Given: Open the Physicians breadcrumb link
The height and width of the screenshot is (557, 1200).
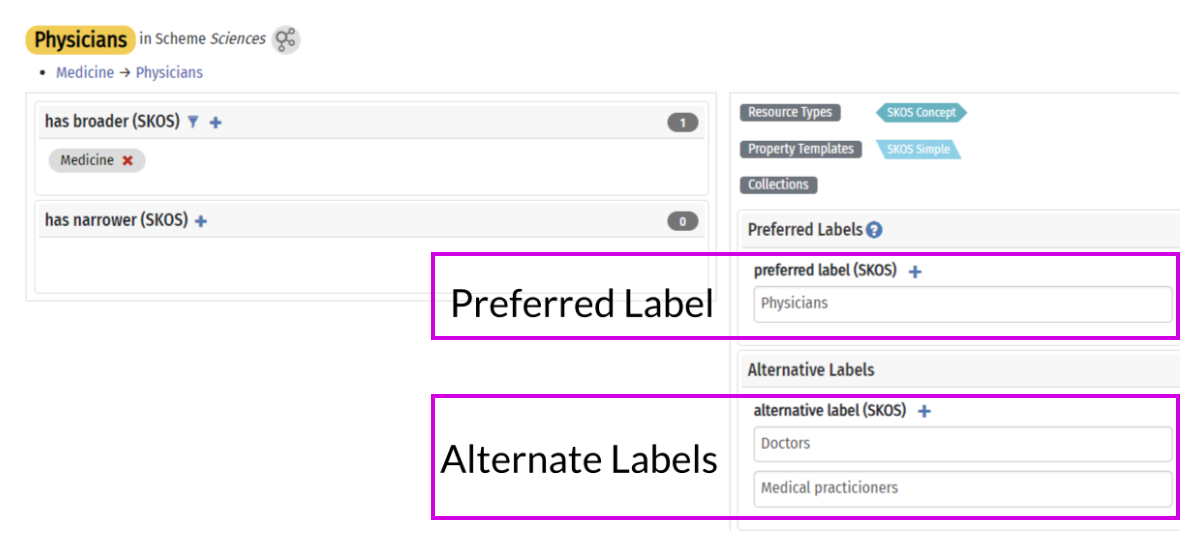Looking at the screenshot, I should [169, 72].
